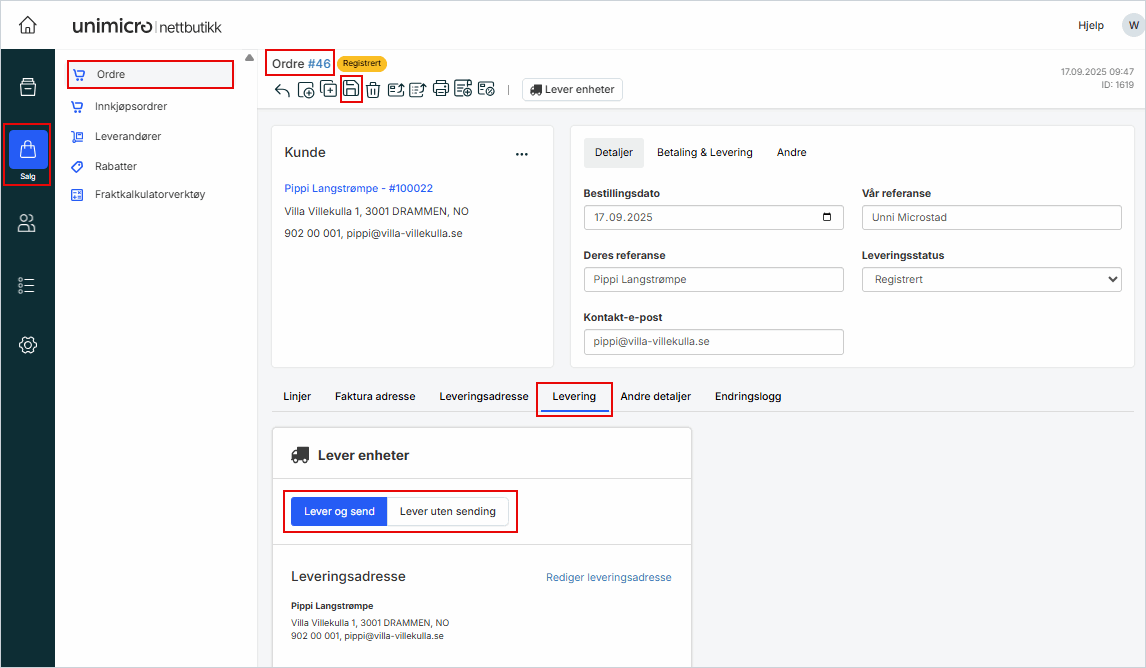Viewport: 1146px width, 668px height.
Task: Click the Deres referanse input field
Action: tap(713, 280)
